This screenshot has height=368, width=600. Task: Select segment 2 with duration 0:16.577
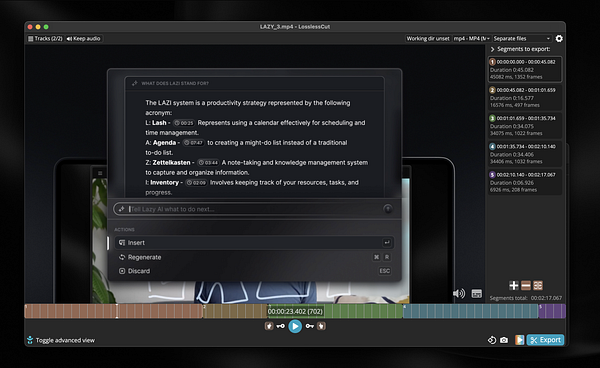pyautogui.click(x=525, y=97)
